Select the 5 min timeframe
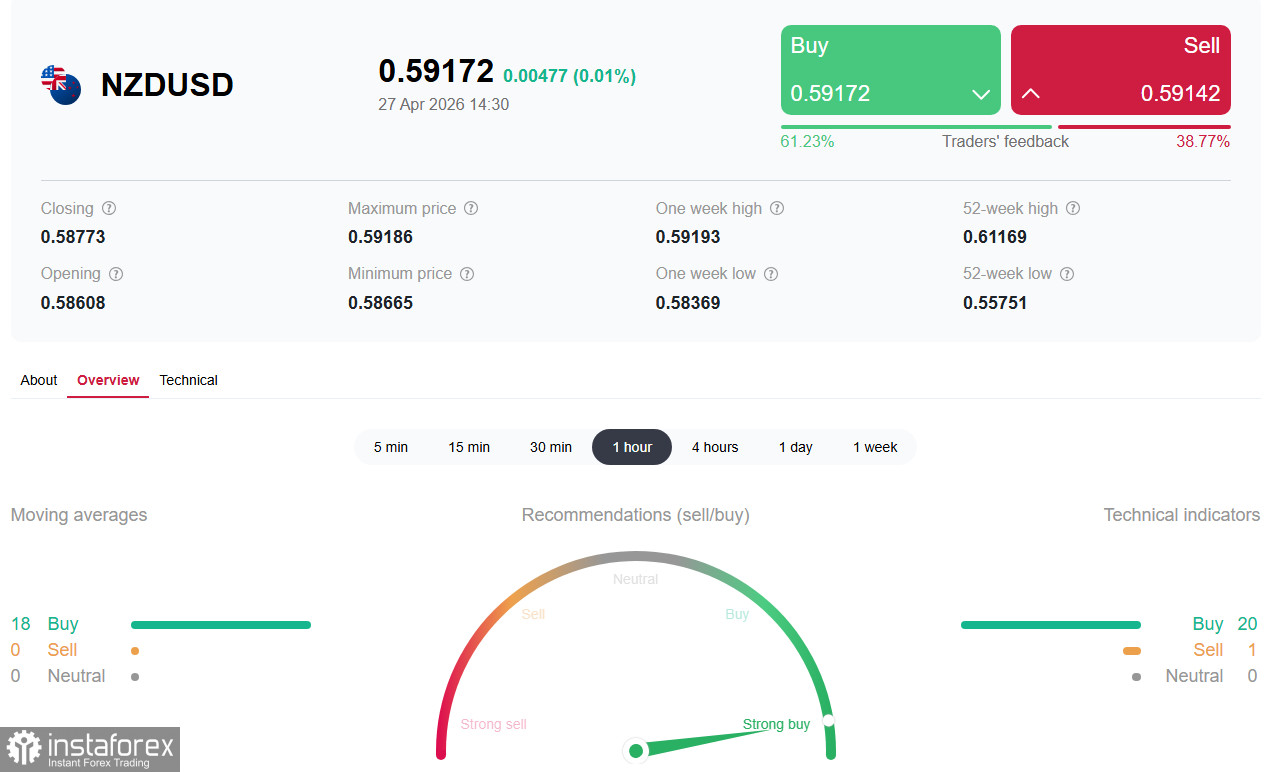This screenshot has height=772, width=1267. coord(391,447)
